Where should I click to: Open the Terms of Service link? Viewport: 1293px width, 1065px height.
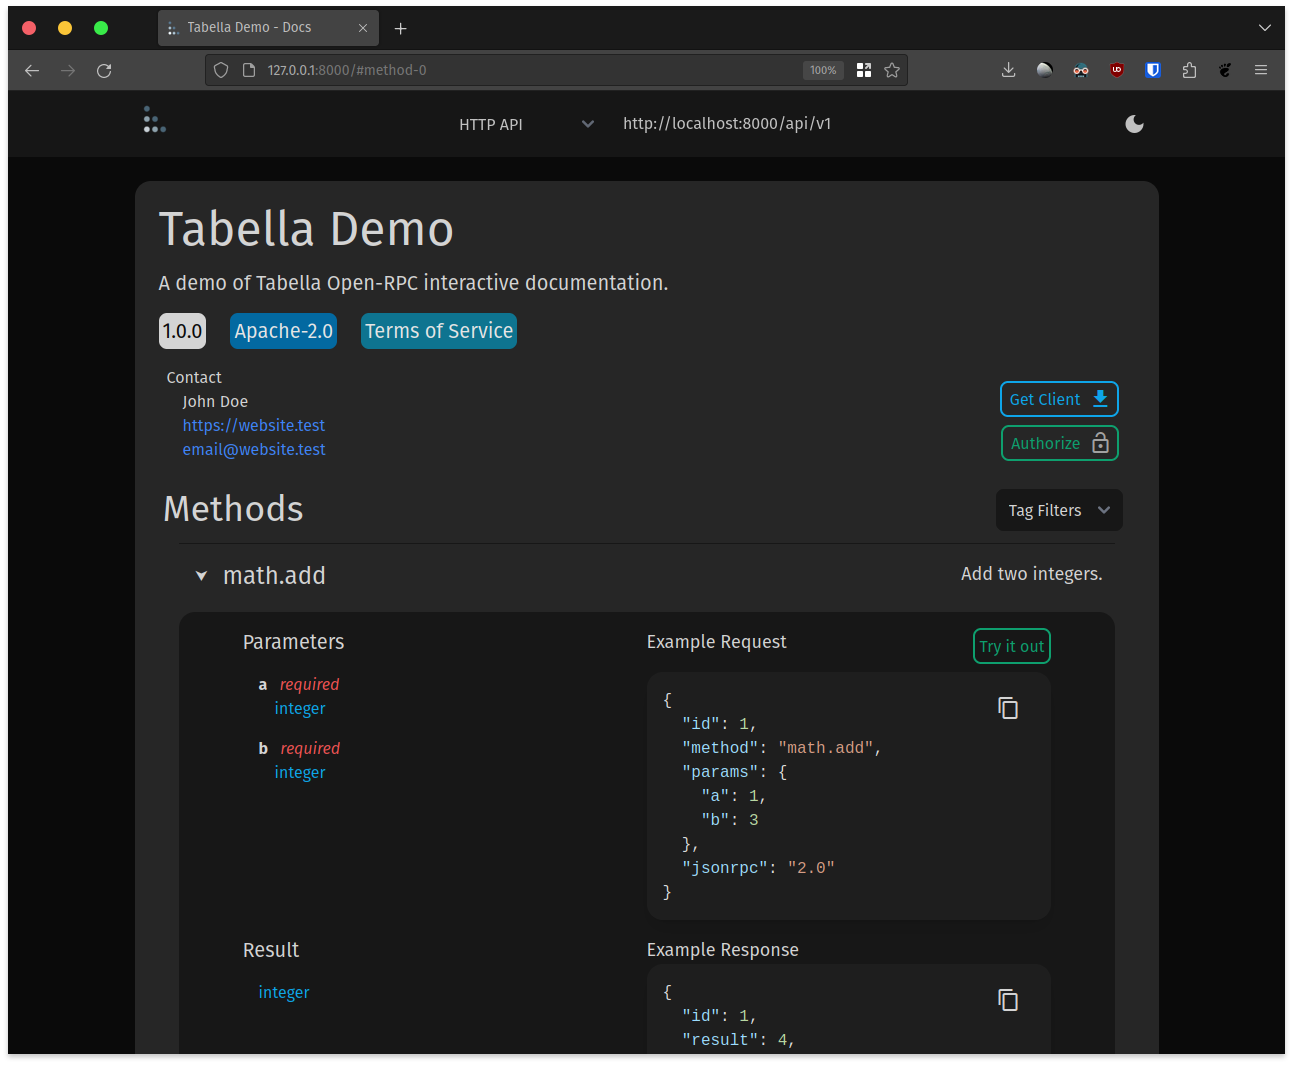point(438,330)
